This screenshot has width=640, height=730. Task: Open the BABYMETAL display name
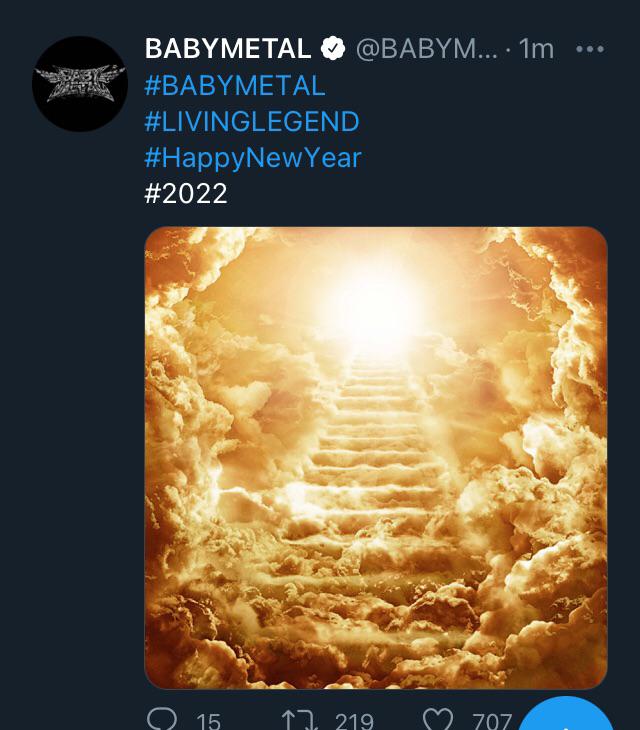228,48
